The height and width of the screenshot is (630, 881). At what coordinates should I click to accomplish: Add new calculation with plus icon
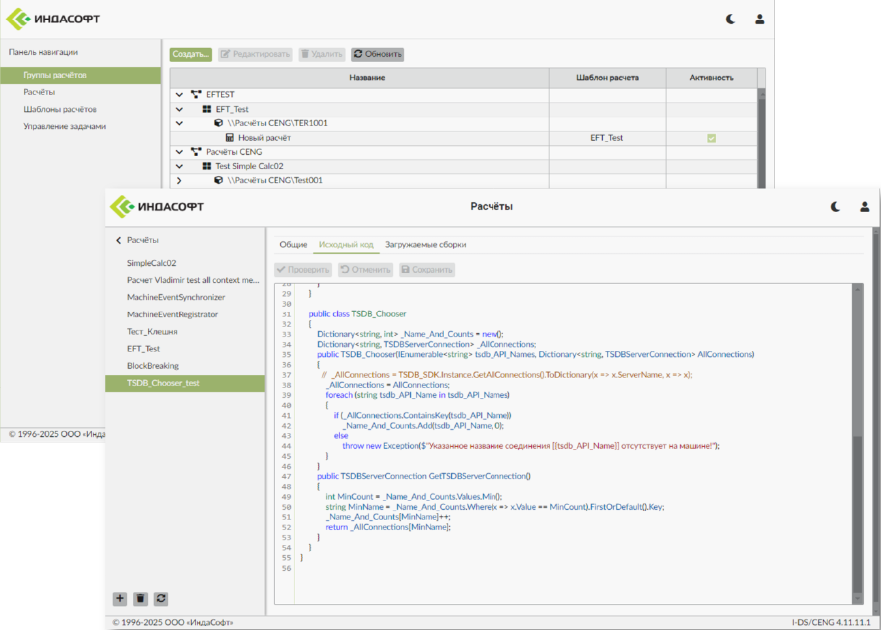point(120,599)
